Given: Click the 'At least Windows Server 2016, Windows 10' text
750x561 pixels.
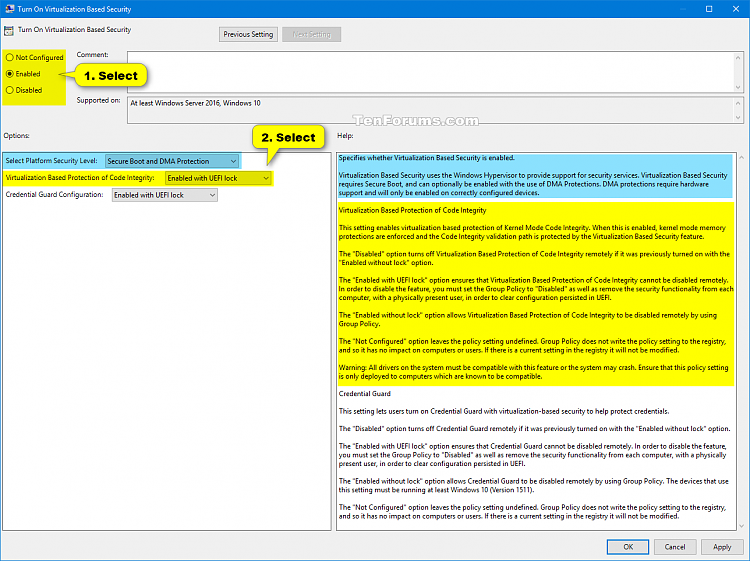Looking at the screenshot, I should [195, 103].
